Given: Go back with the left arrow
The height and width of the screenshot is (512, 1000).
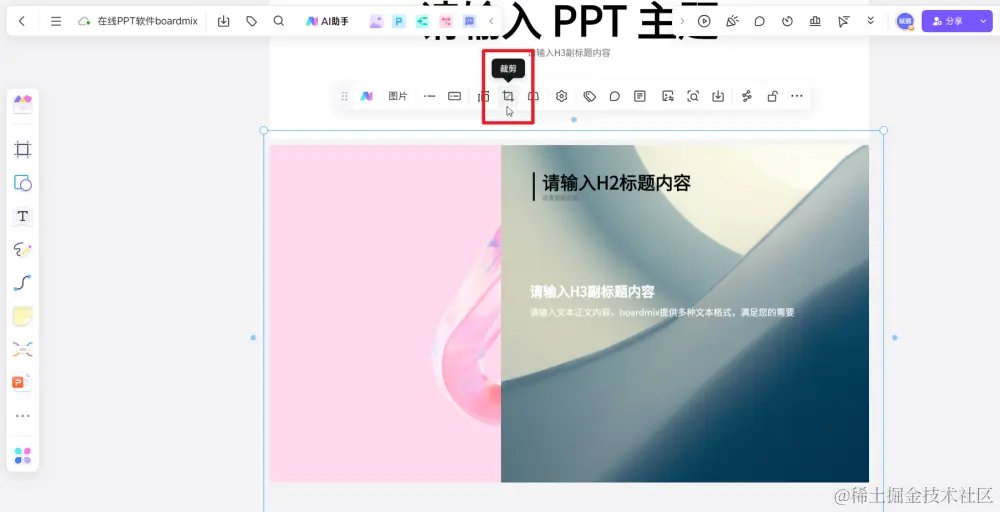Looking at the screenshot, I should pyautogui.click(x=22, y=21).
